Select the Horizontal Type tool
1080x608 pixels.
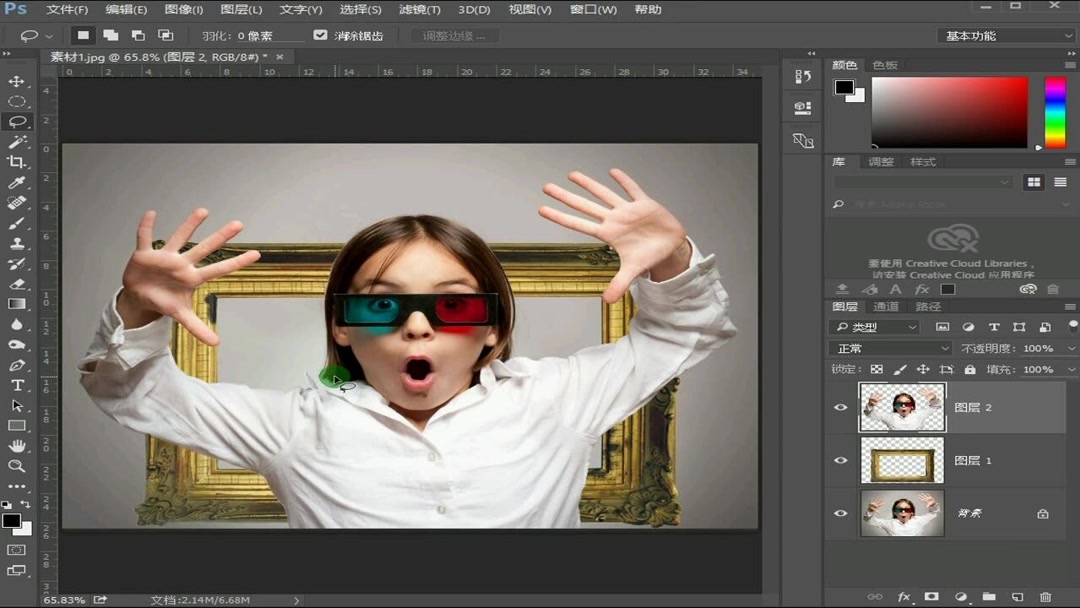point(17,385)
